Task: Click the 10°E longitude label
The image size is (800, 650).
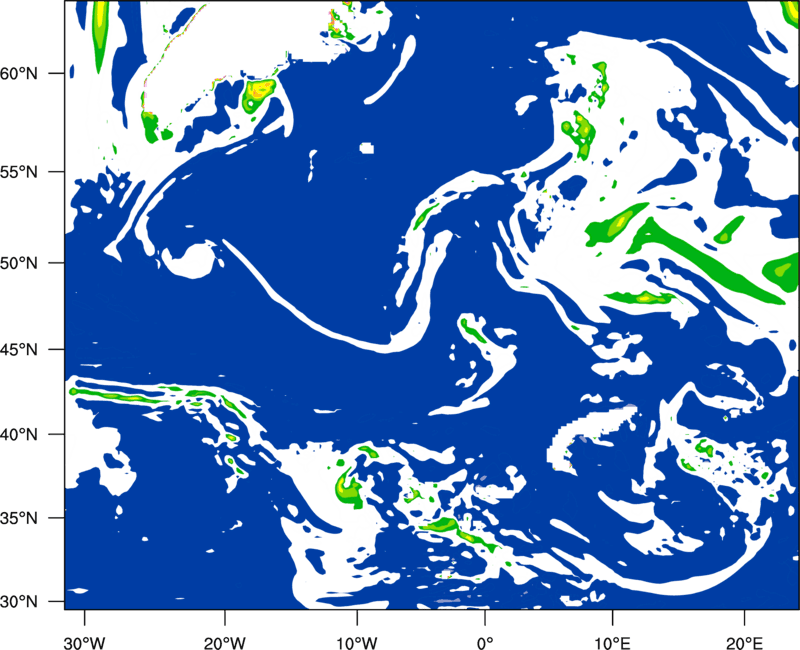Action: 612,643
